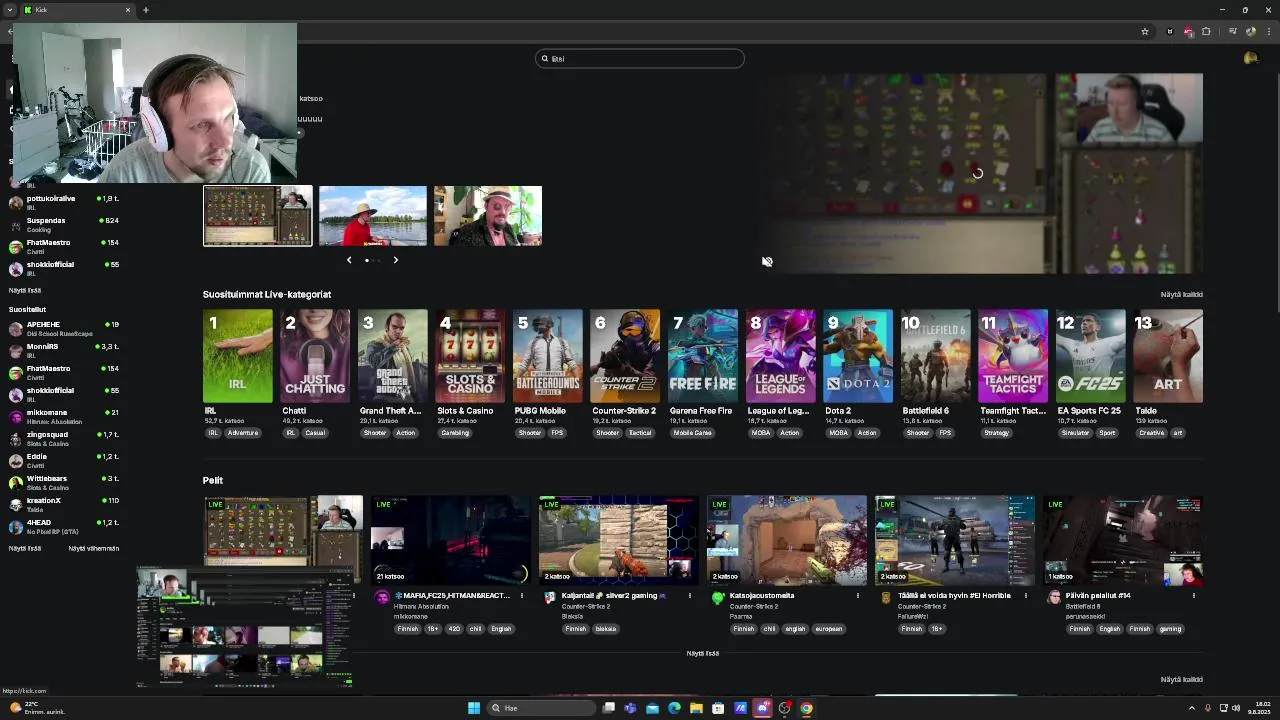Open zingosquad channel in recommended list
This screenshot has height=720, width=1280.
[x=64, y=438]
